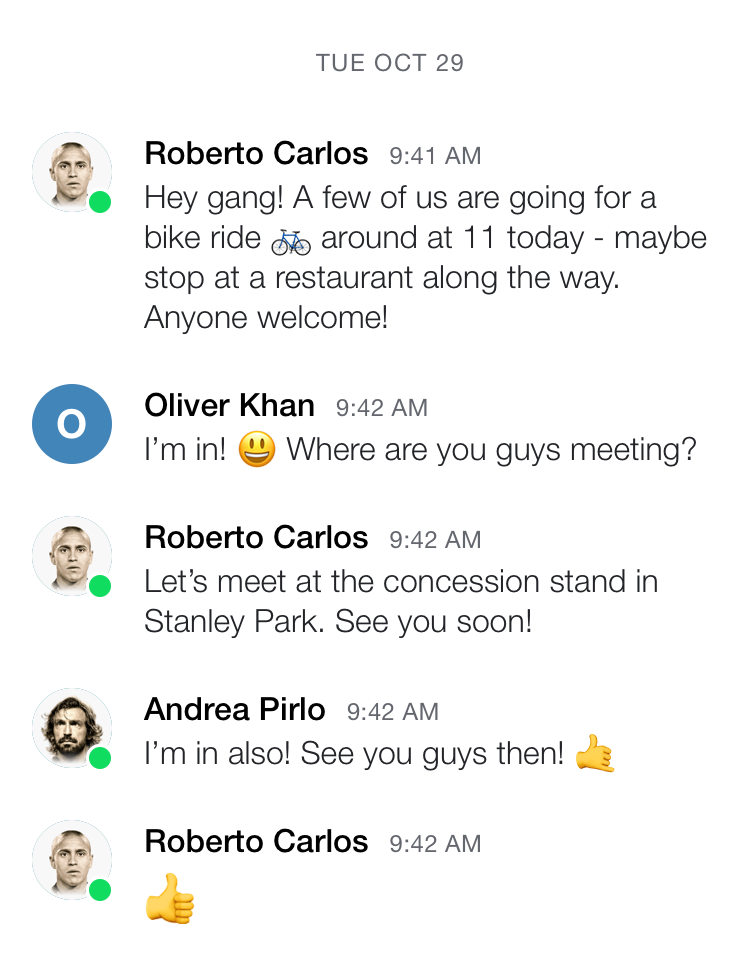Click online status dot on last Roberto avatar

[100, 890]
